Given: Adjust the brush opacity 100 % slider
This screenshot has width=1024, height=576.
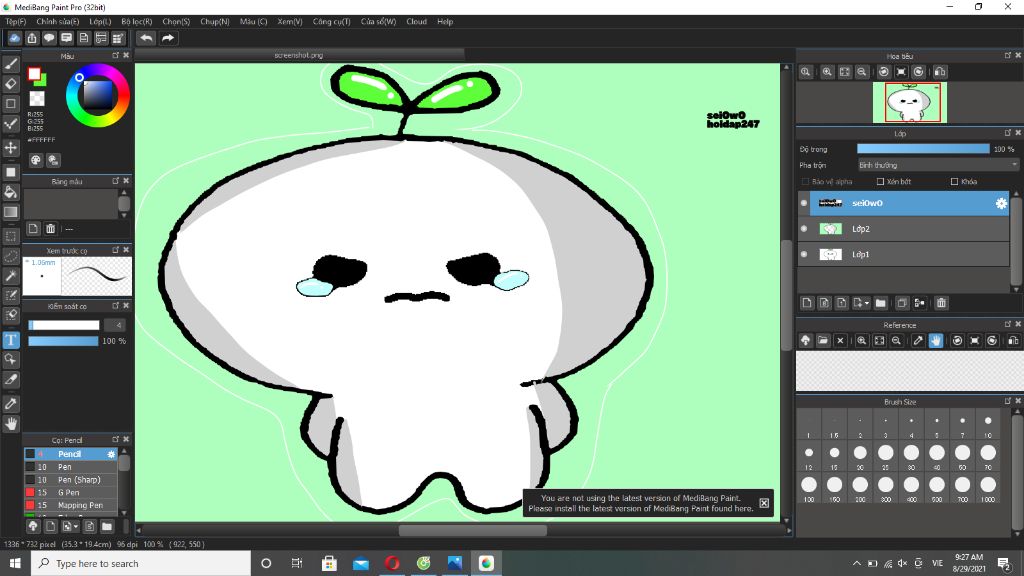Looking at the screenshot, I should click(x=63, y=341).
